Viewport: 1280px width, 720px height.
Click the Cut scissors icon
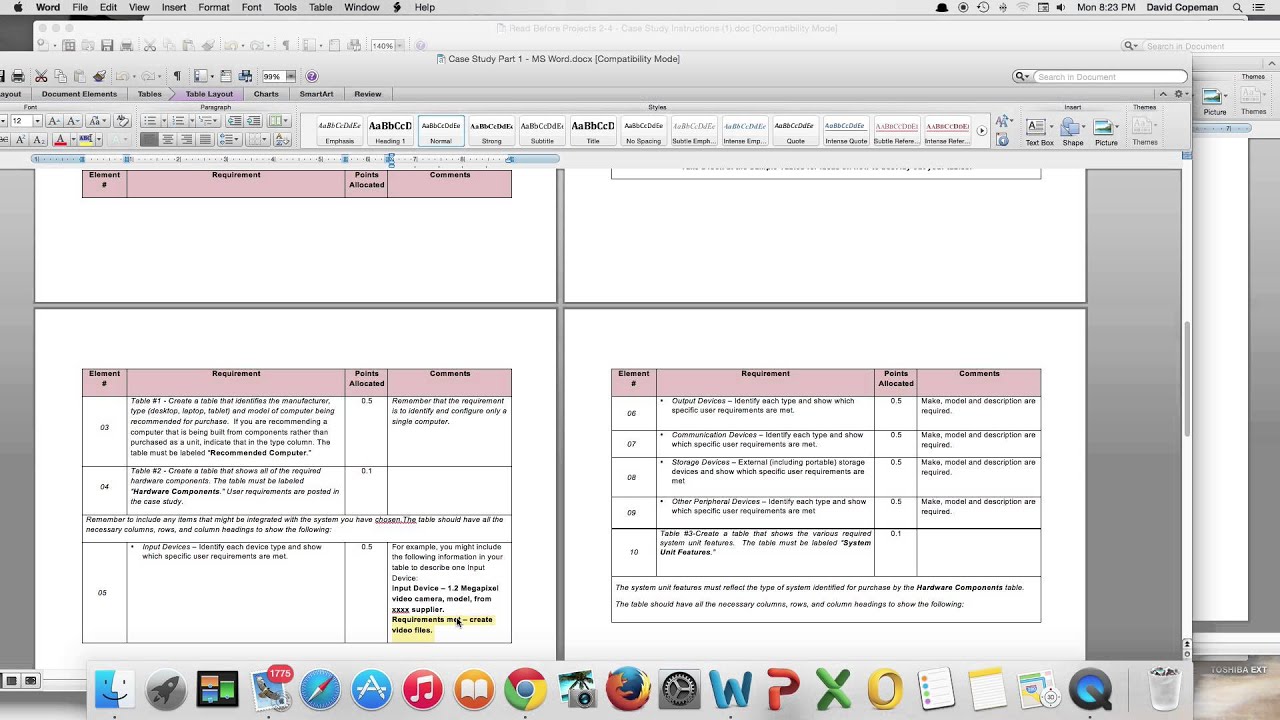pos(41,76)
